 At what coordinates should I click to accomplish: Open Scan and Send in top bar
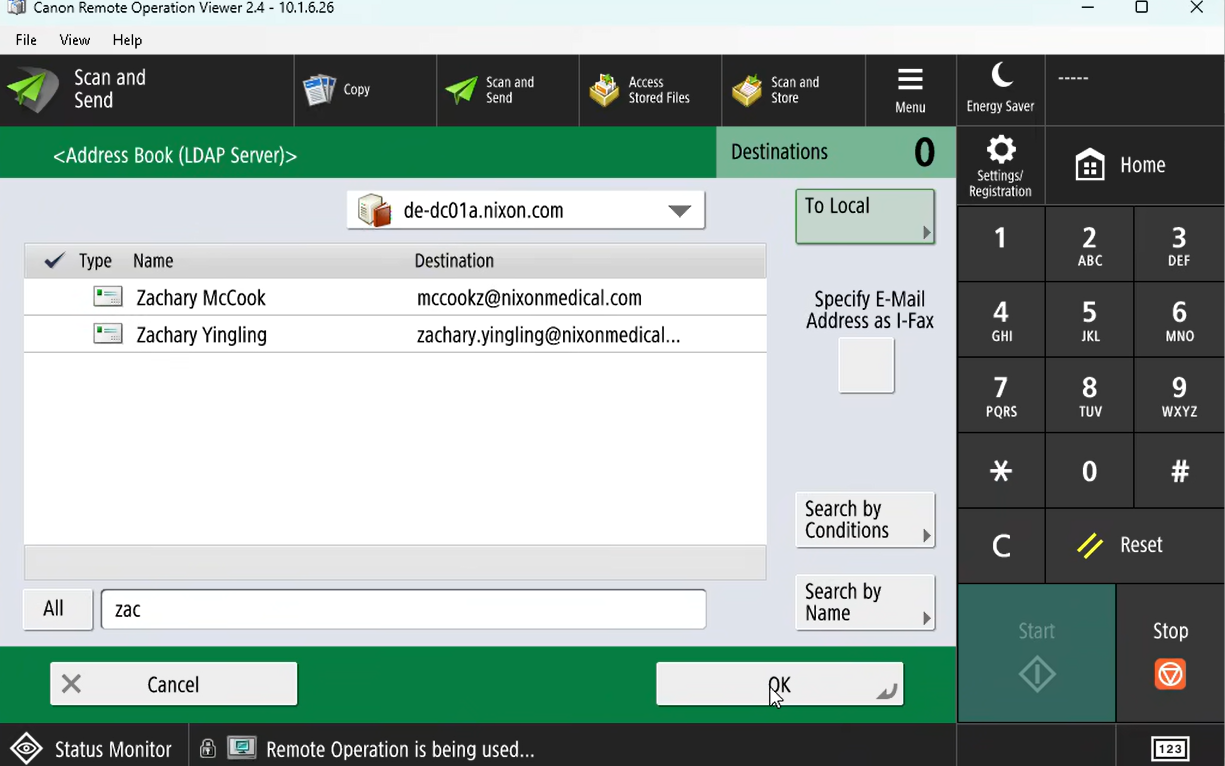507,90
